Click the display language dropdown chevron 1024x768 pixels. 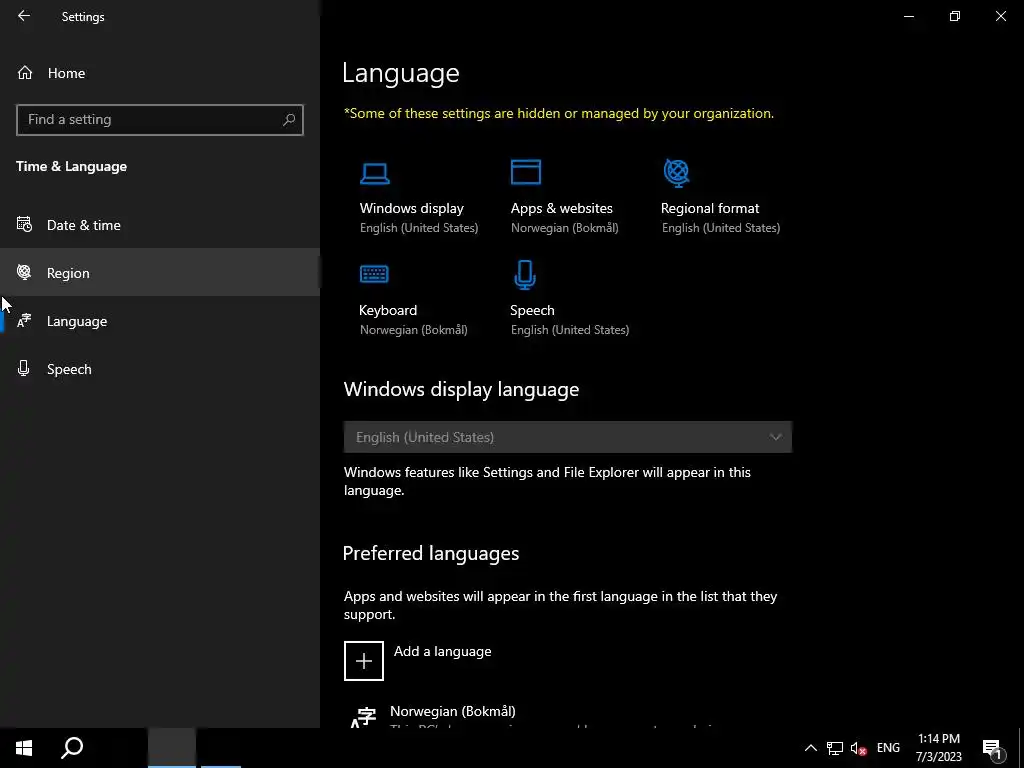[x=775, y=437]
